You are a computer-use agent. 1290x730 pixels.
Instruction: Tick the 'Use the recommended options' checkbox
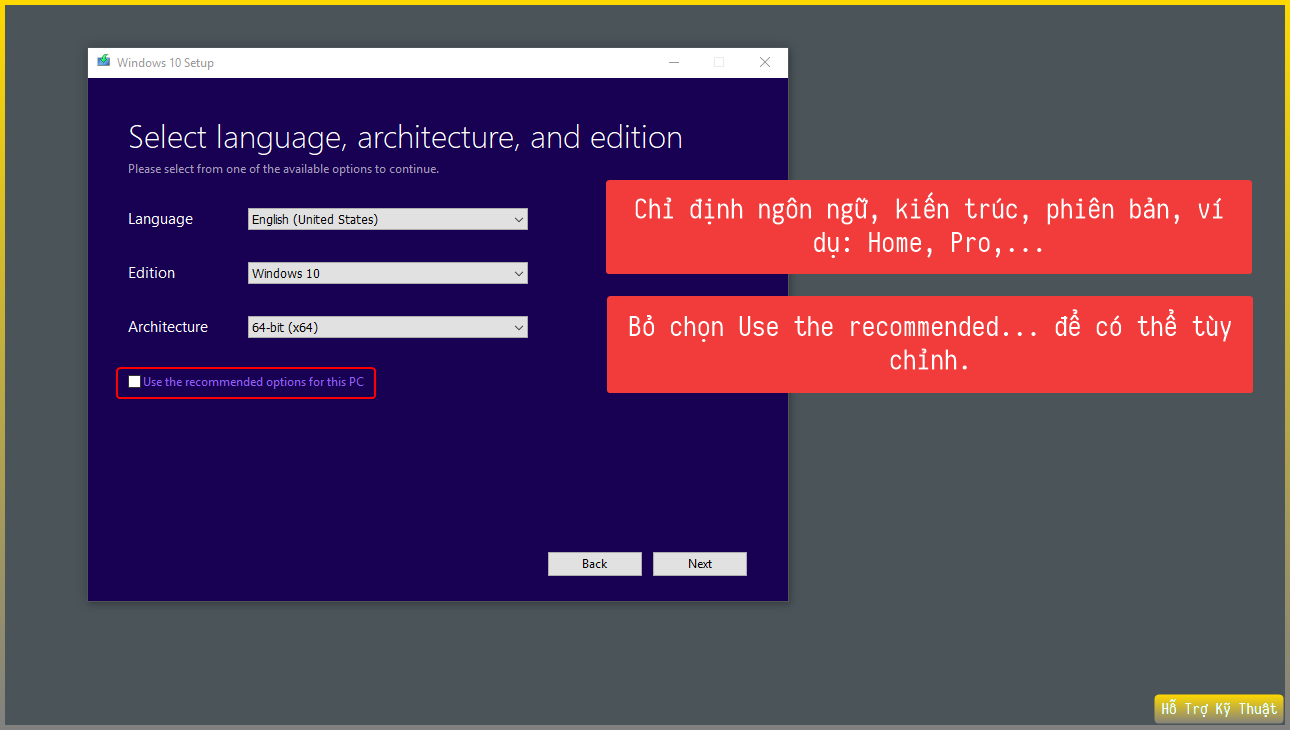coord(135,382)
